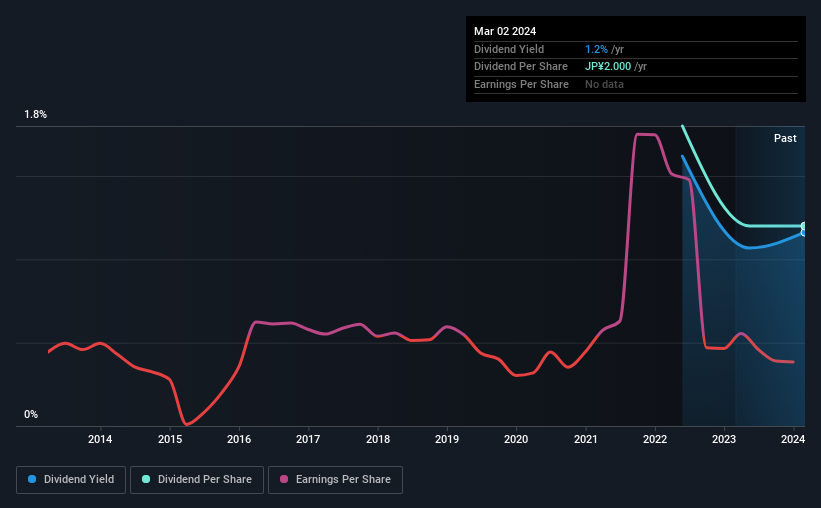Click the teal Dividend Per Share legend dot
The width and height of the screenshot is (821, 508).
146,479
